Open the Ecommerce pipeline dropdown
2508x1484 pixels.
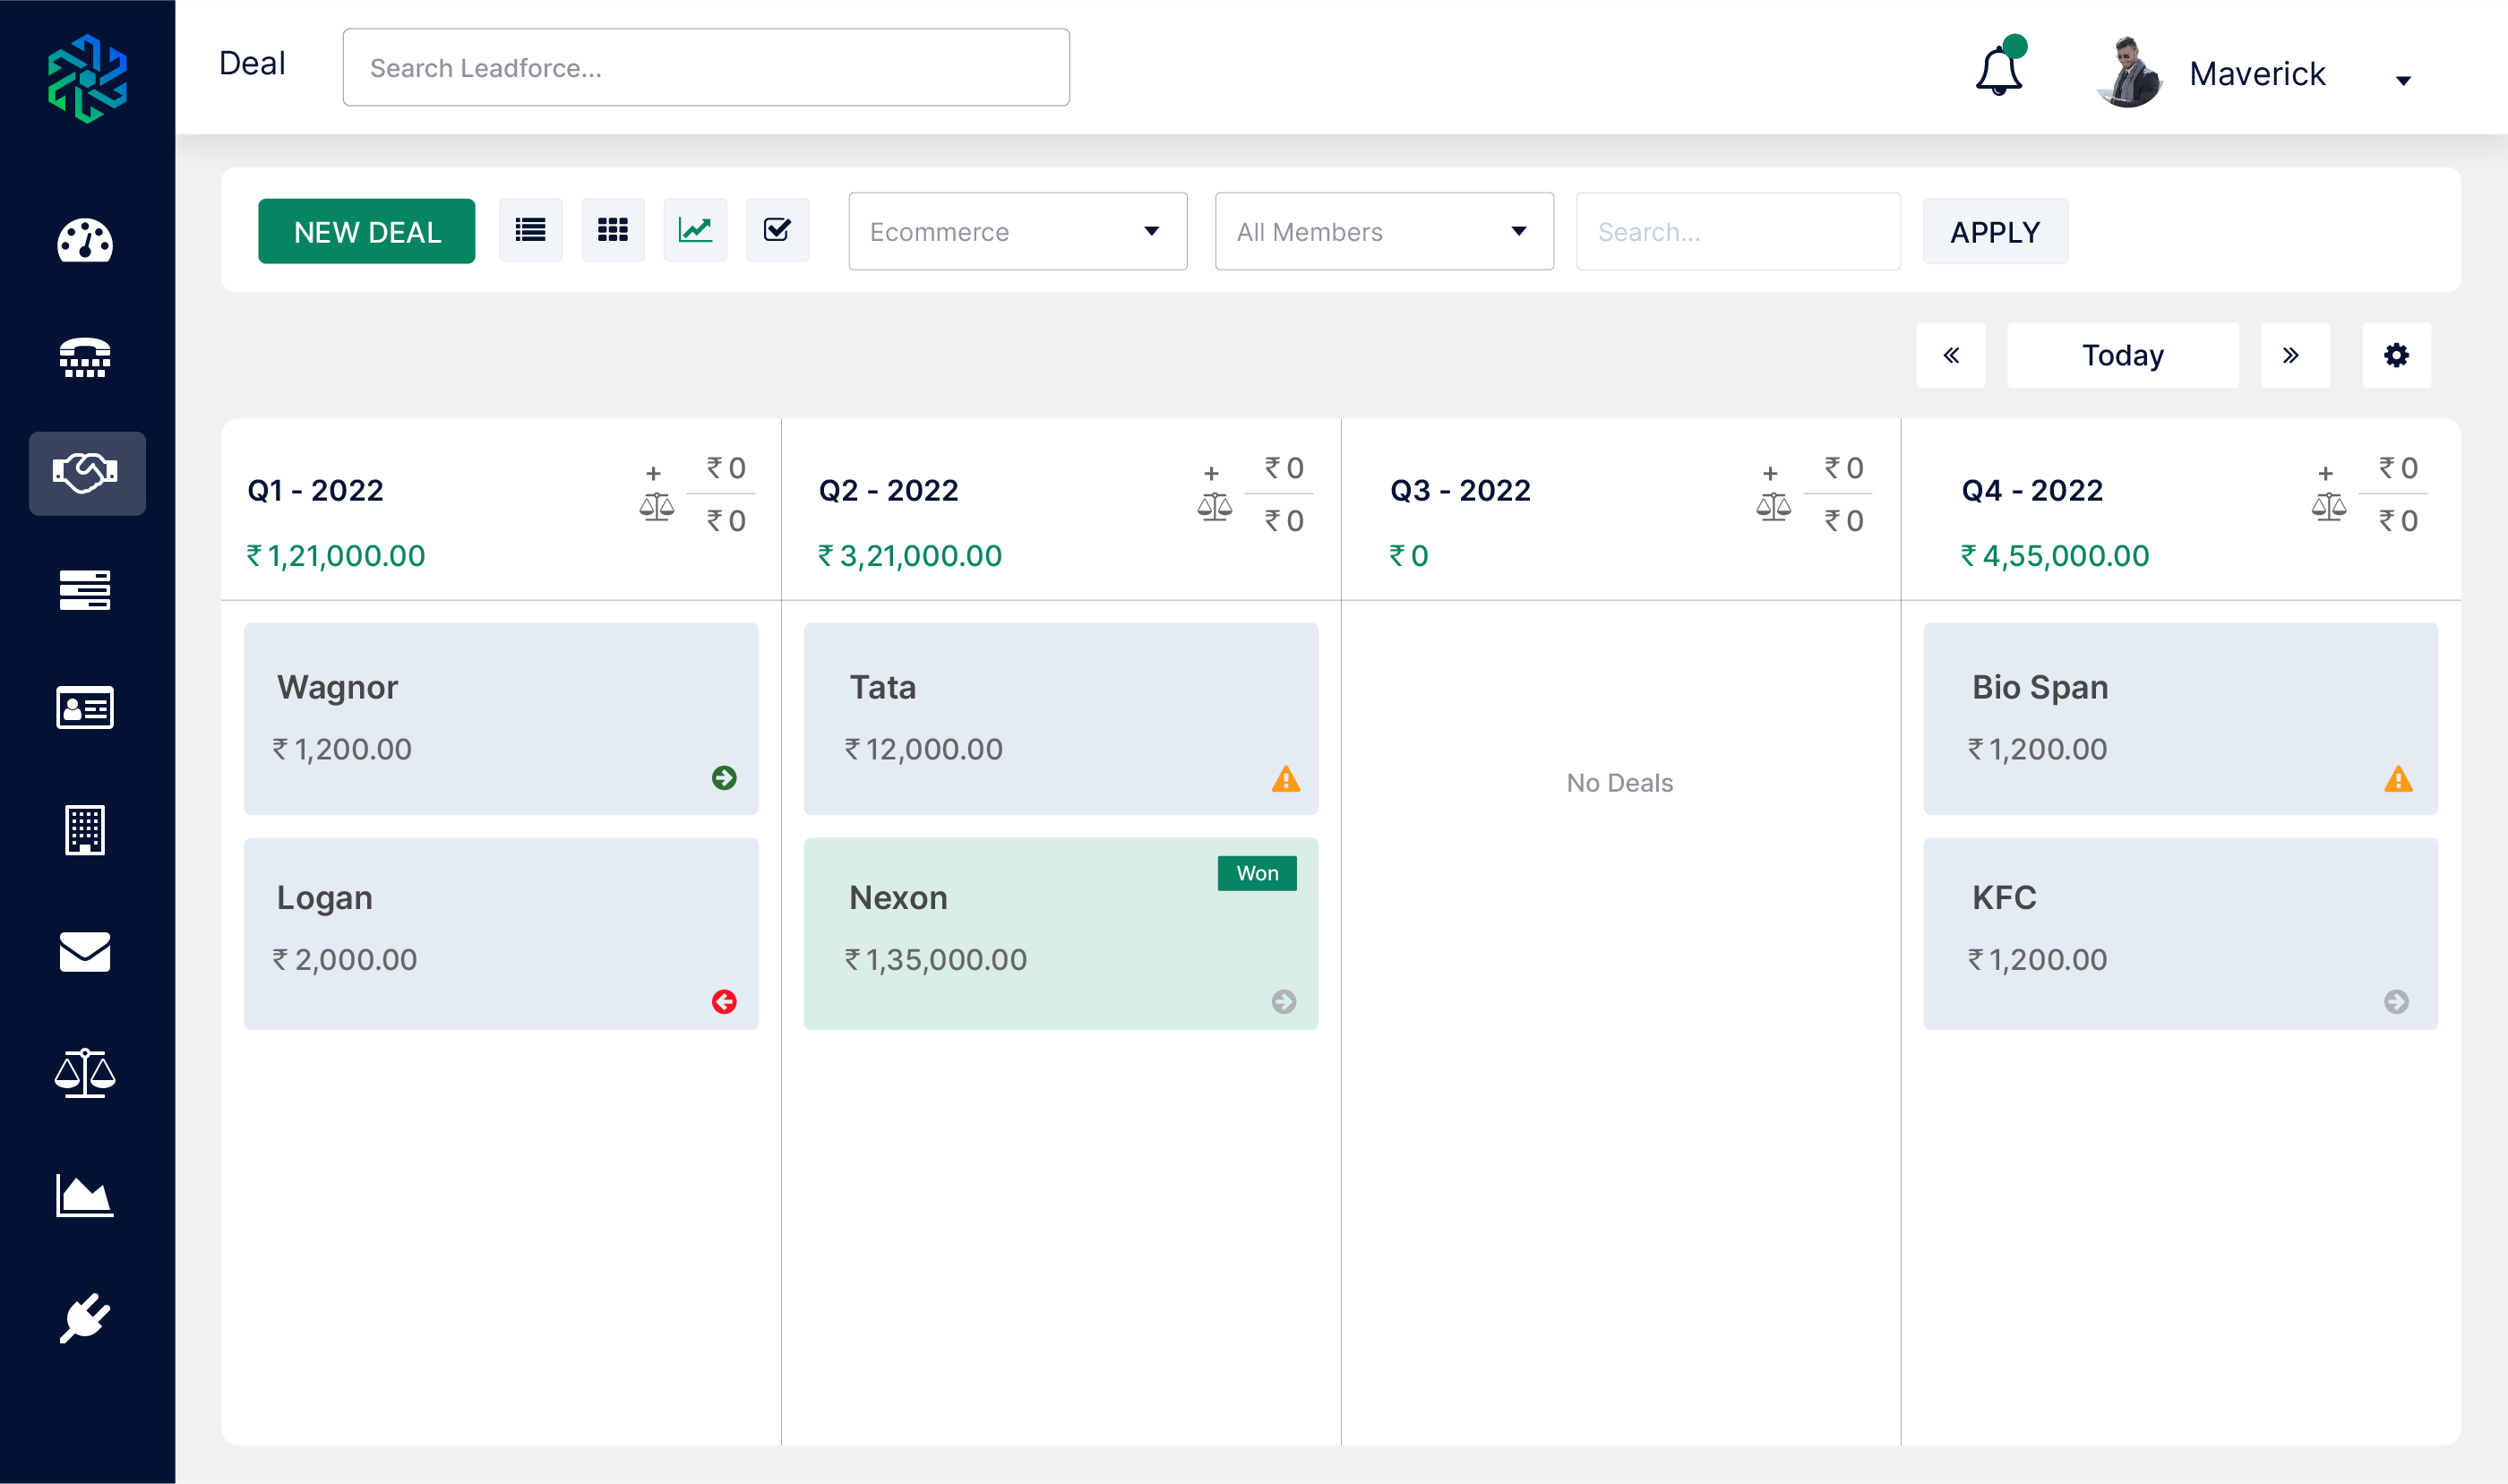coord(1016,231)
